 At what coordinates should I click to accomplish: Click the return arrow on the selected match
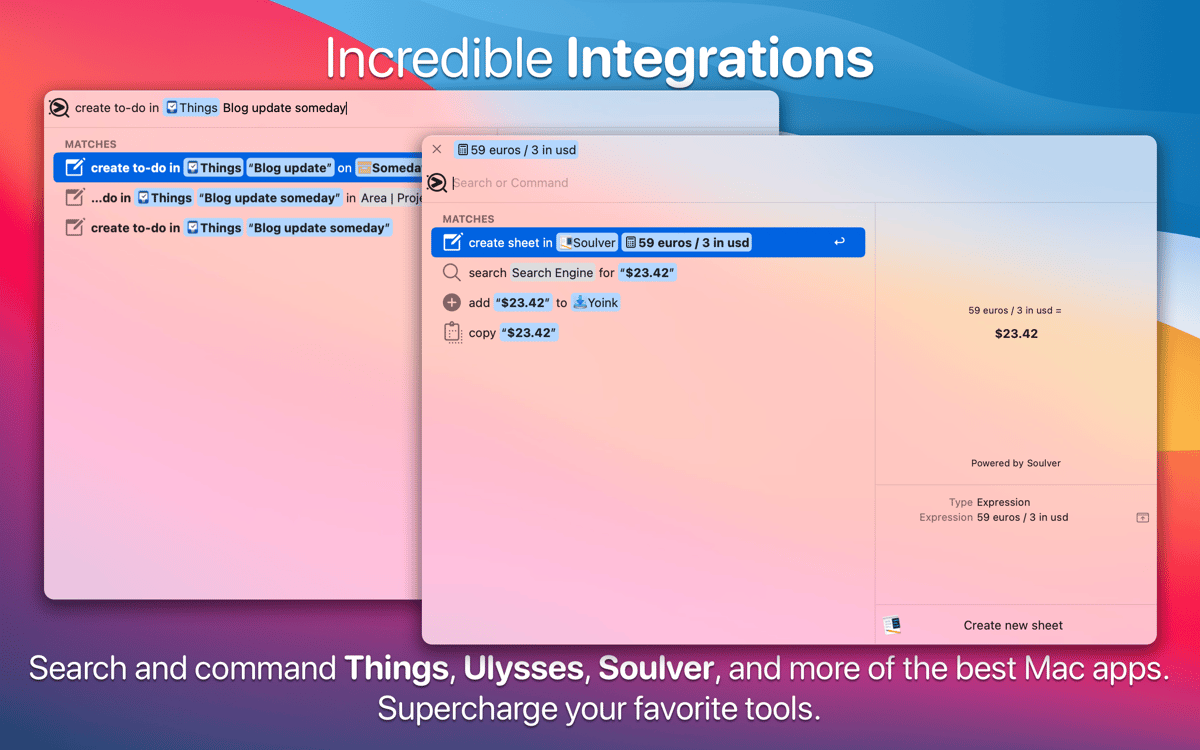coord(838,242)
